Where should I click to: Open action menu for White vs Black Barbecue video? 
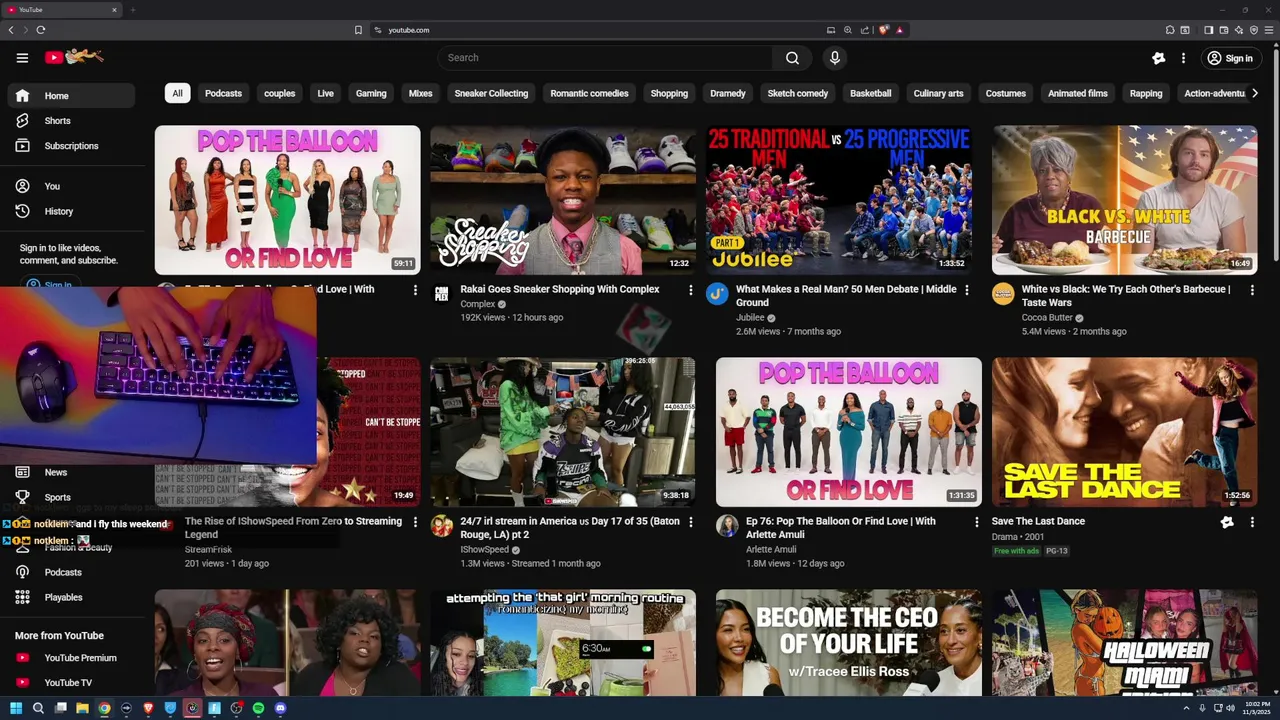(x=1252, y=290)
